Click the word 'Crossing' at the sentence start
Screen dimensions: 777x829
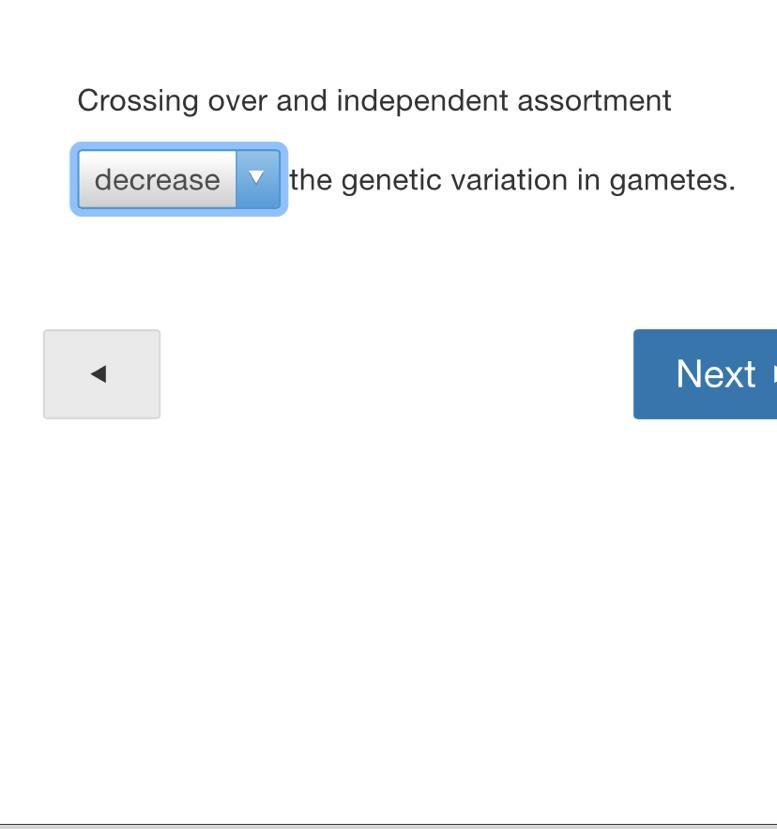pyautogui.click(x=138, y=101)
